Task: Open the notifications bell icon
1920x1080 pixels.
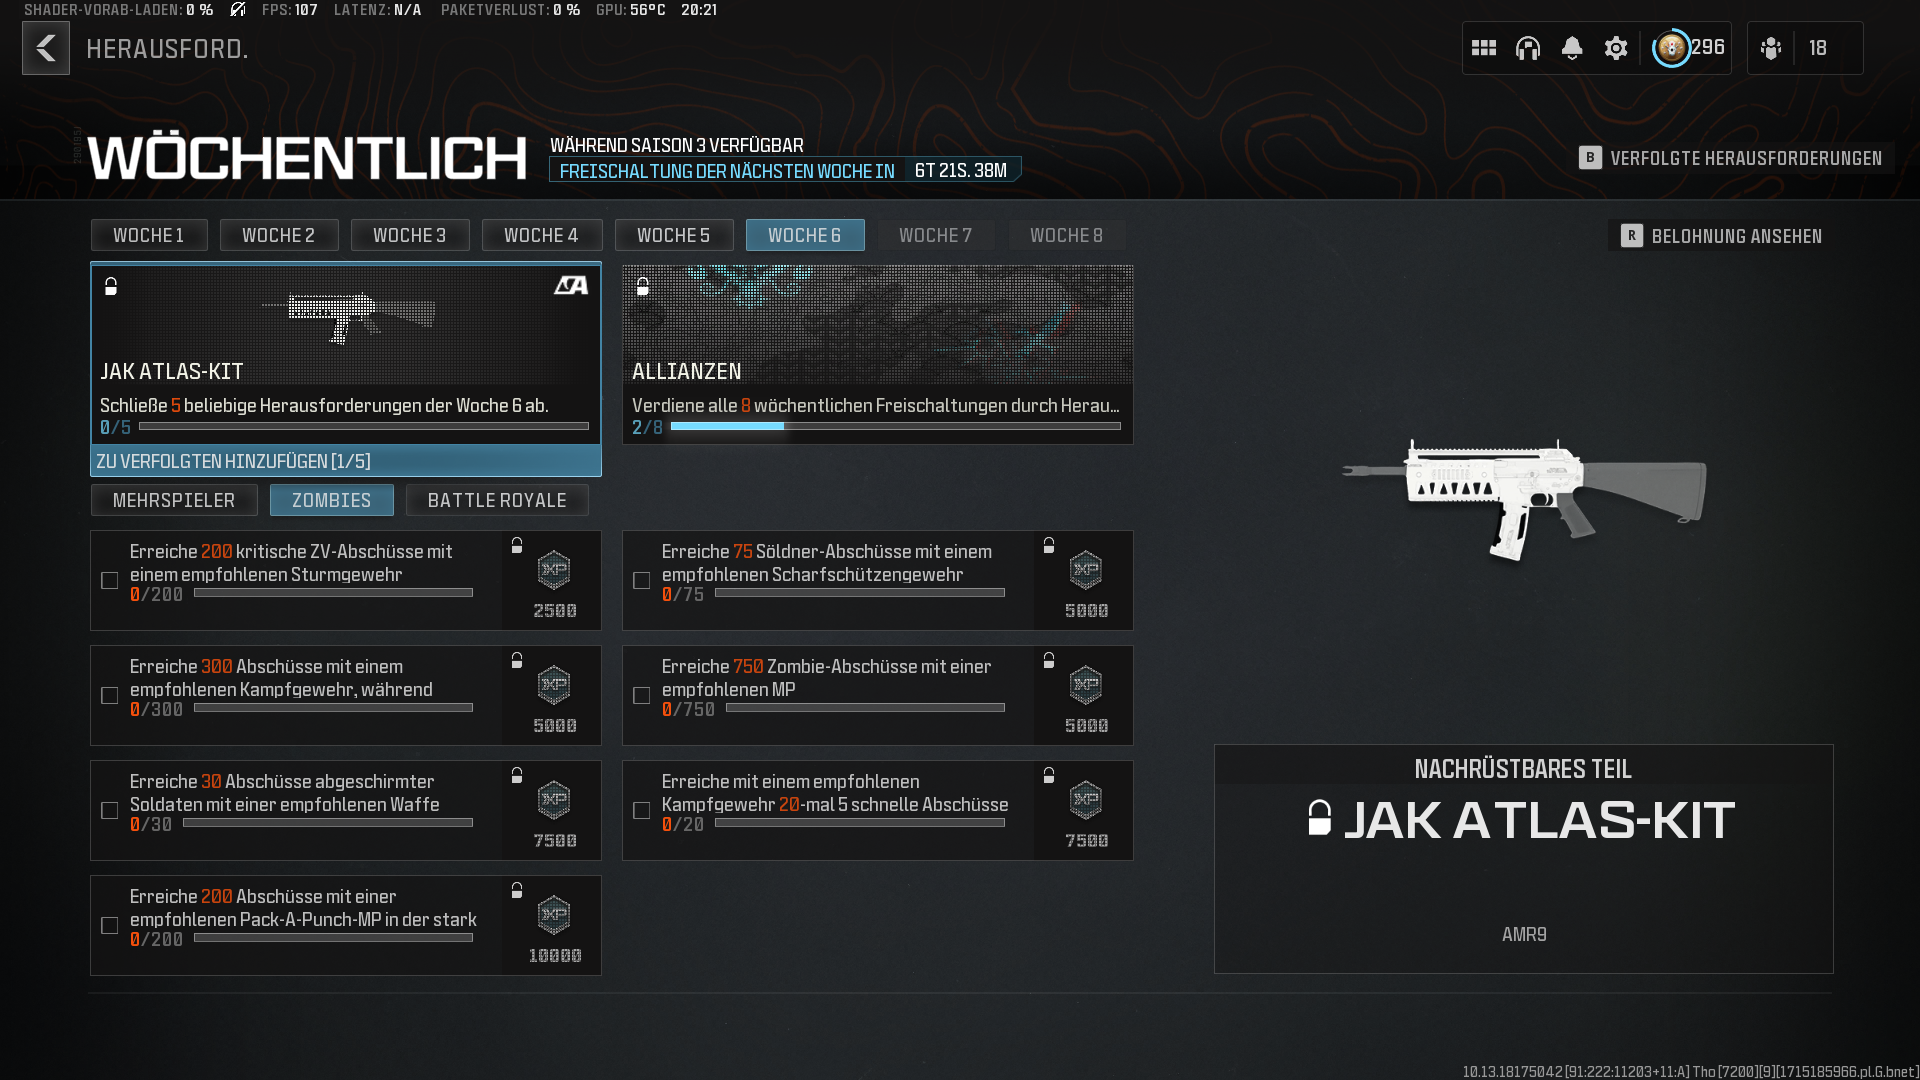Action: coord(1572,48)
